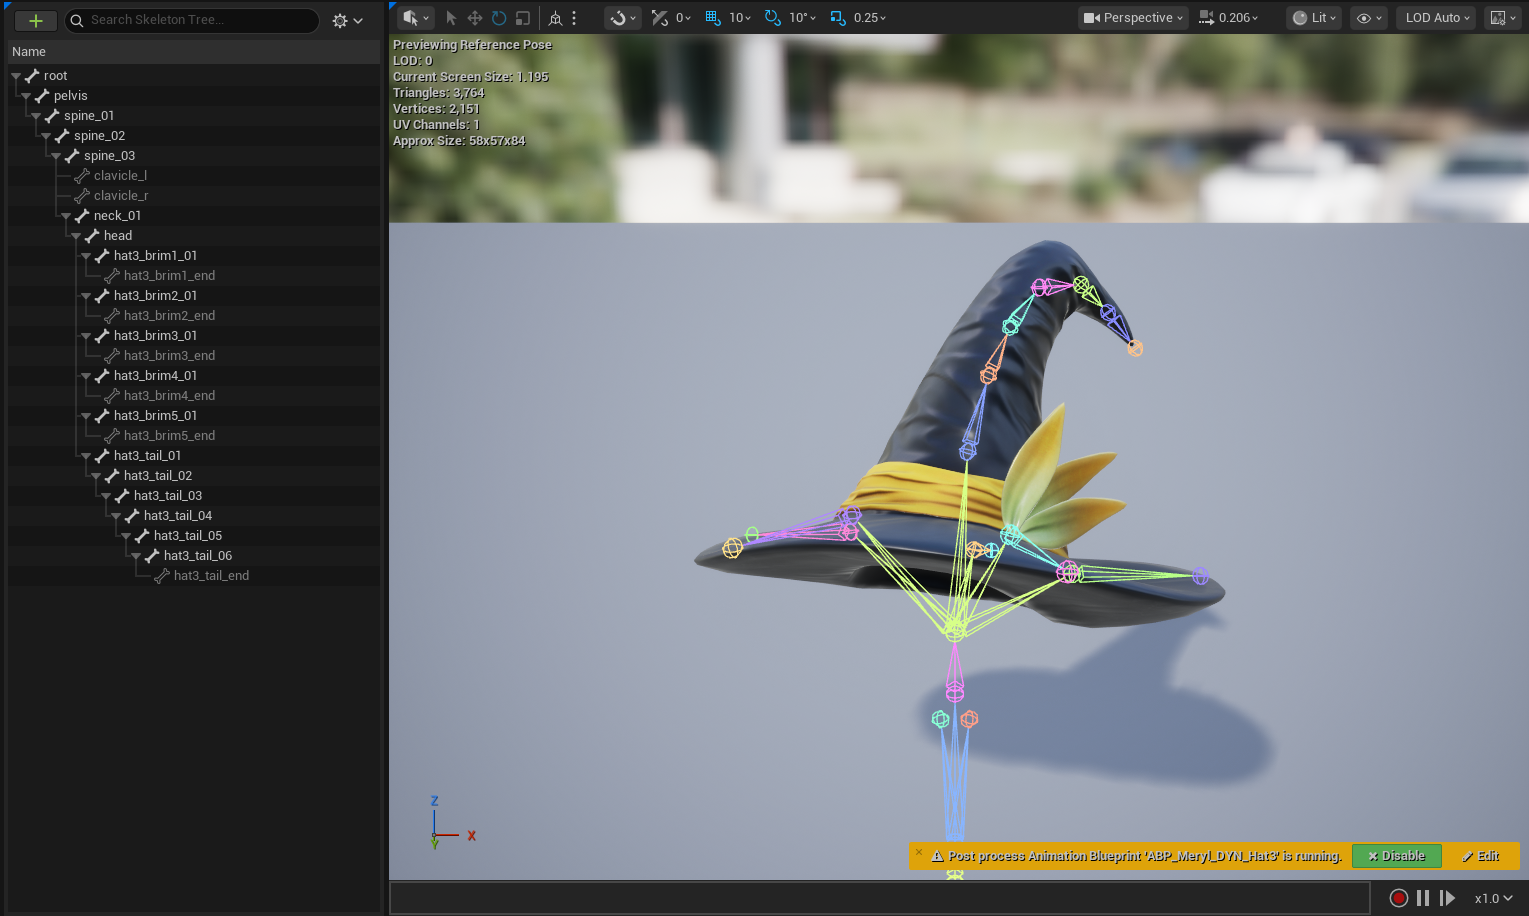Image resolution: width=1529 pixels, height=916 pixels.
Task: Pause the animation preview
Action: coord(1423,898)
